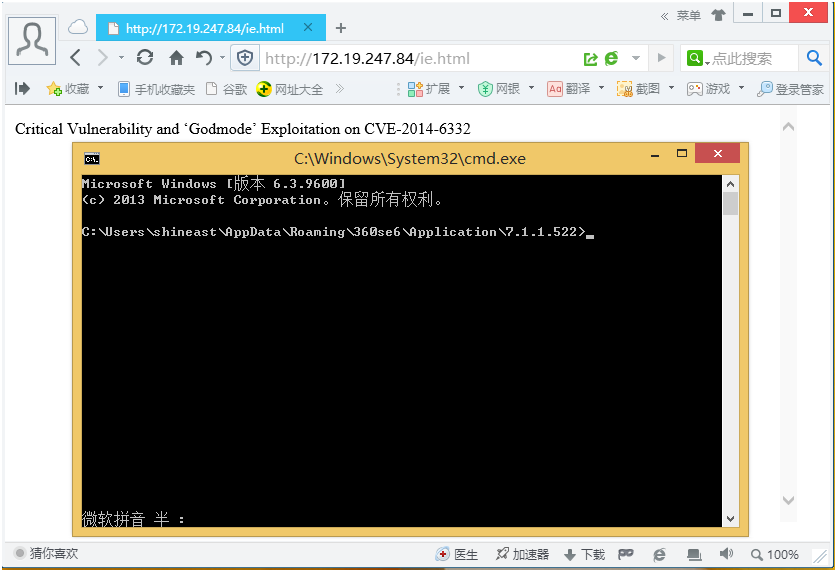
Task: Show more bookmarks with chevron
Action: [339, 89]
